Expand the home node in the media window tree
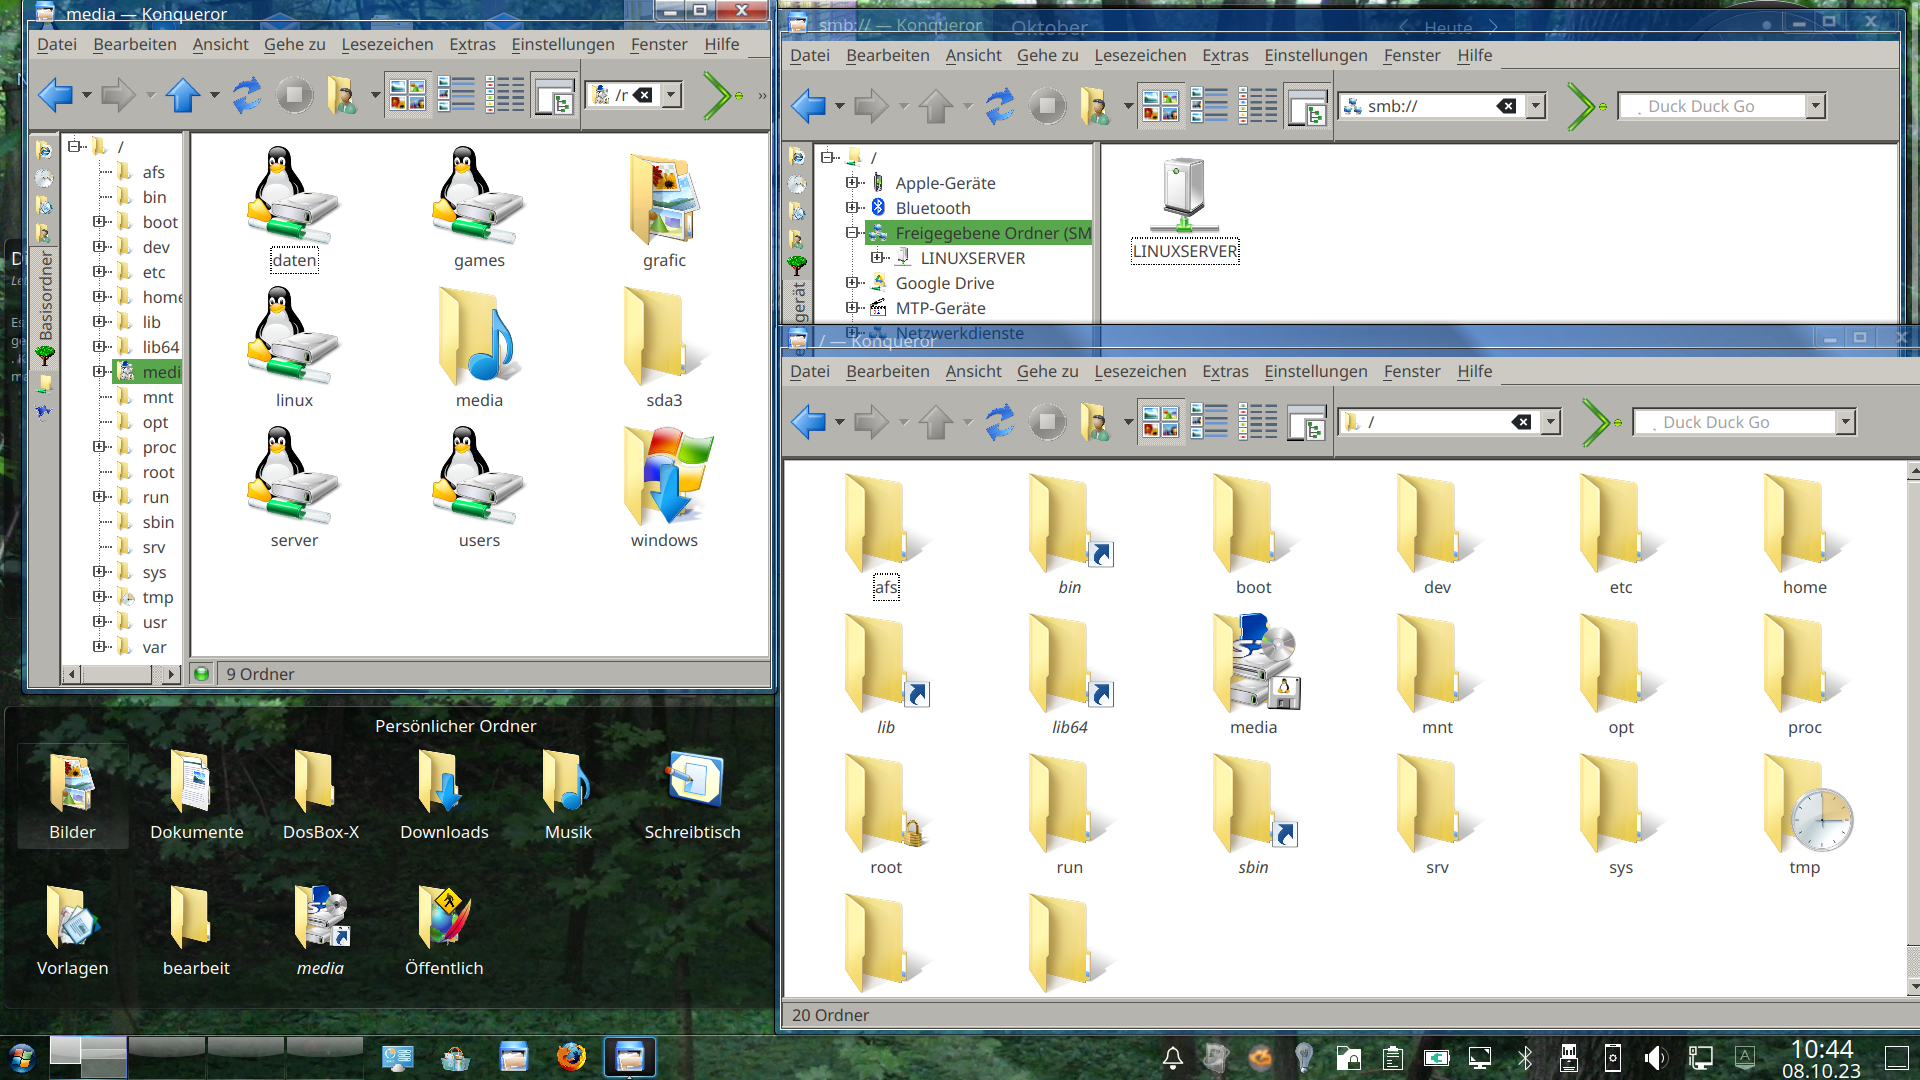This screenshot has width=1920, height=1080. 100,297
